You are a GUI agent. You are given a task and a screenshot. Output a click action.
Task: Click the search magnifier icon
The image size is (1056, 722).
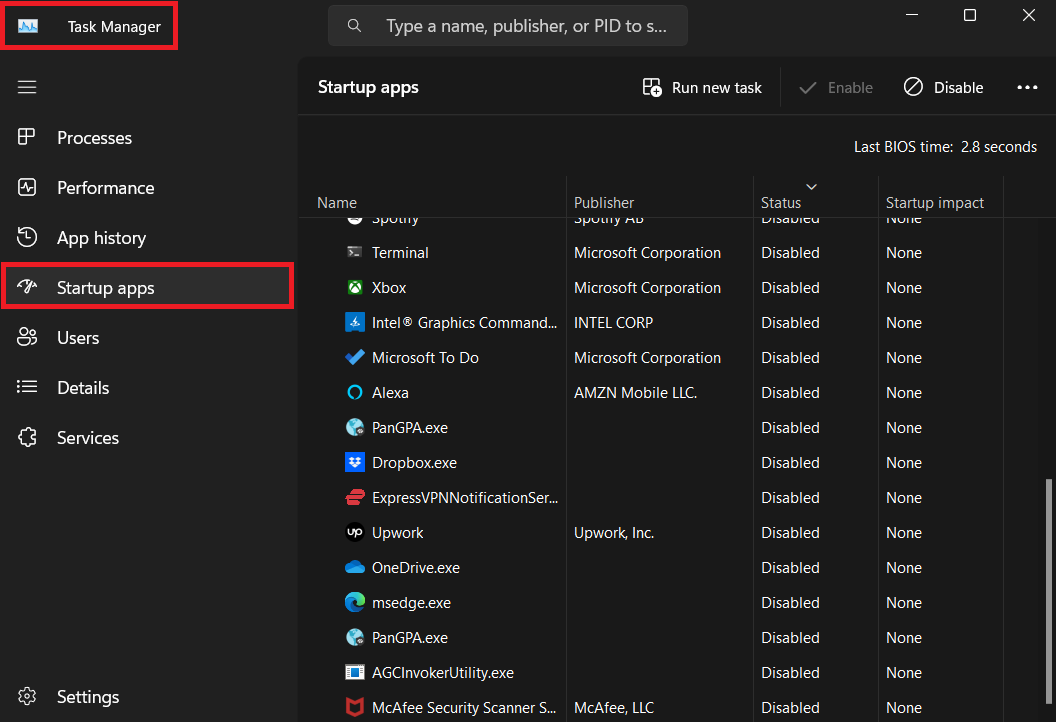pos(354,26)
